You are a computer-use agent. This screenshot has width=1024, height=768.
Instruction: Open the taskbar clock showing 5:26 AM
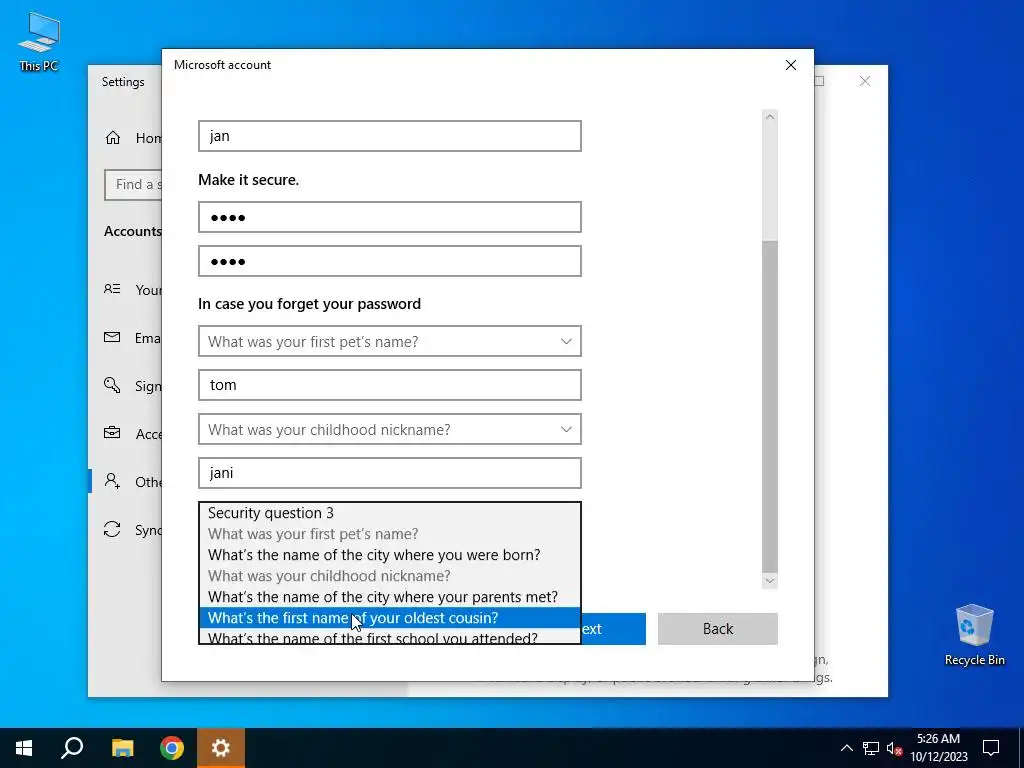click(938, 748)
